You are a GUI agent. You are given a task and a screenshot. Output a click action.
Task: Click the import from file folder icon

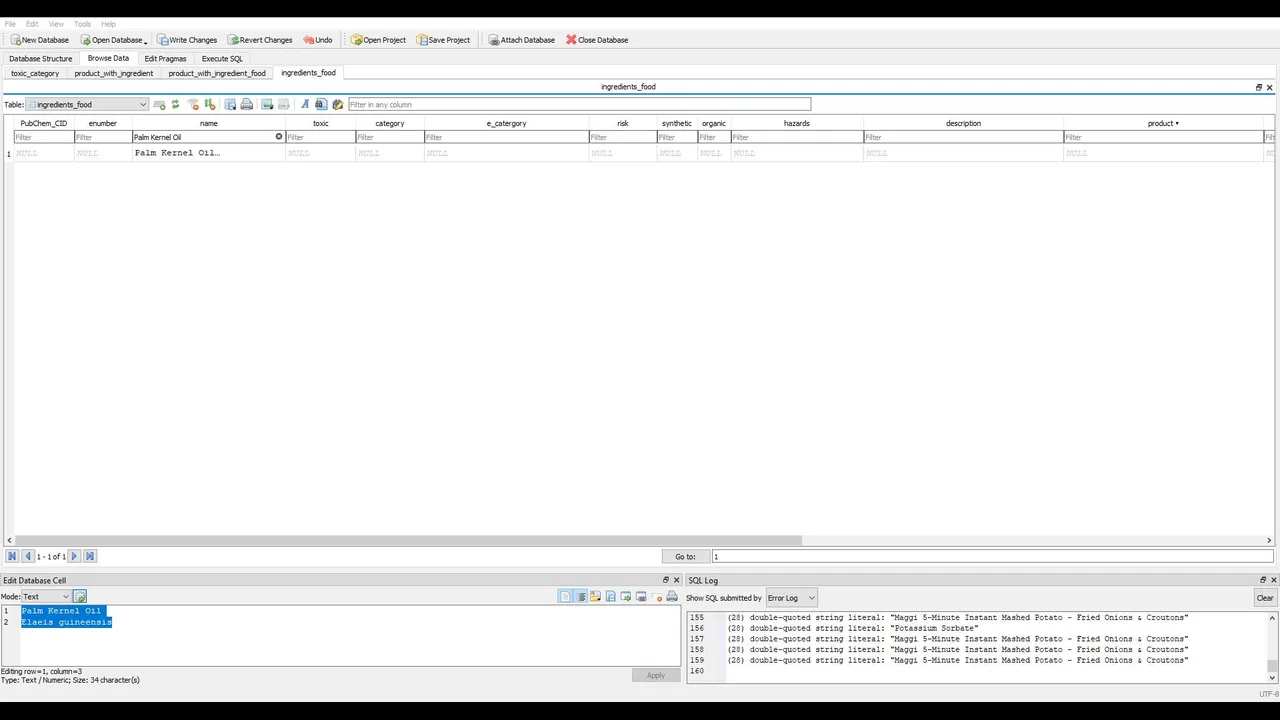(x=595, y=597)
